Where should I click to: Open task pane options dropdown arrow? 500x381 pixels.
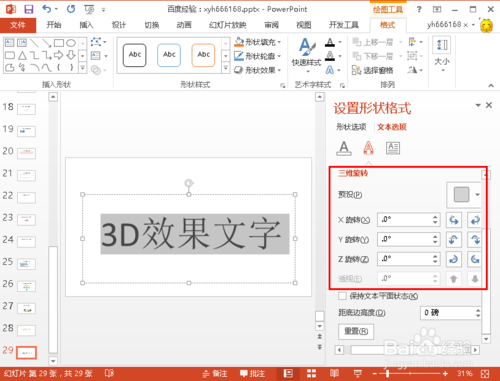[x=478, y=105]
